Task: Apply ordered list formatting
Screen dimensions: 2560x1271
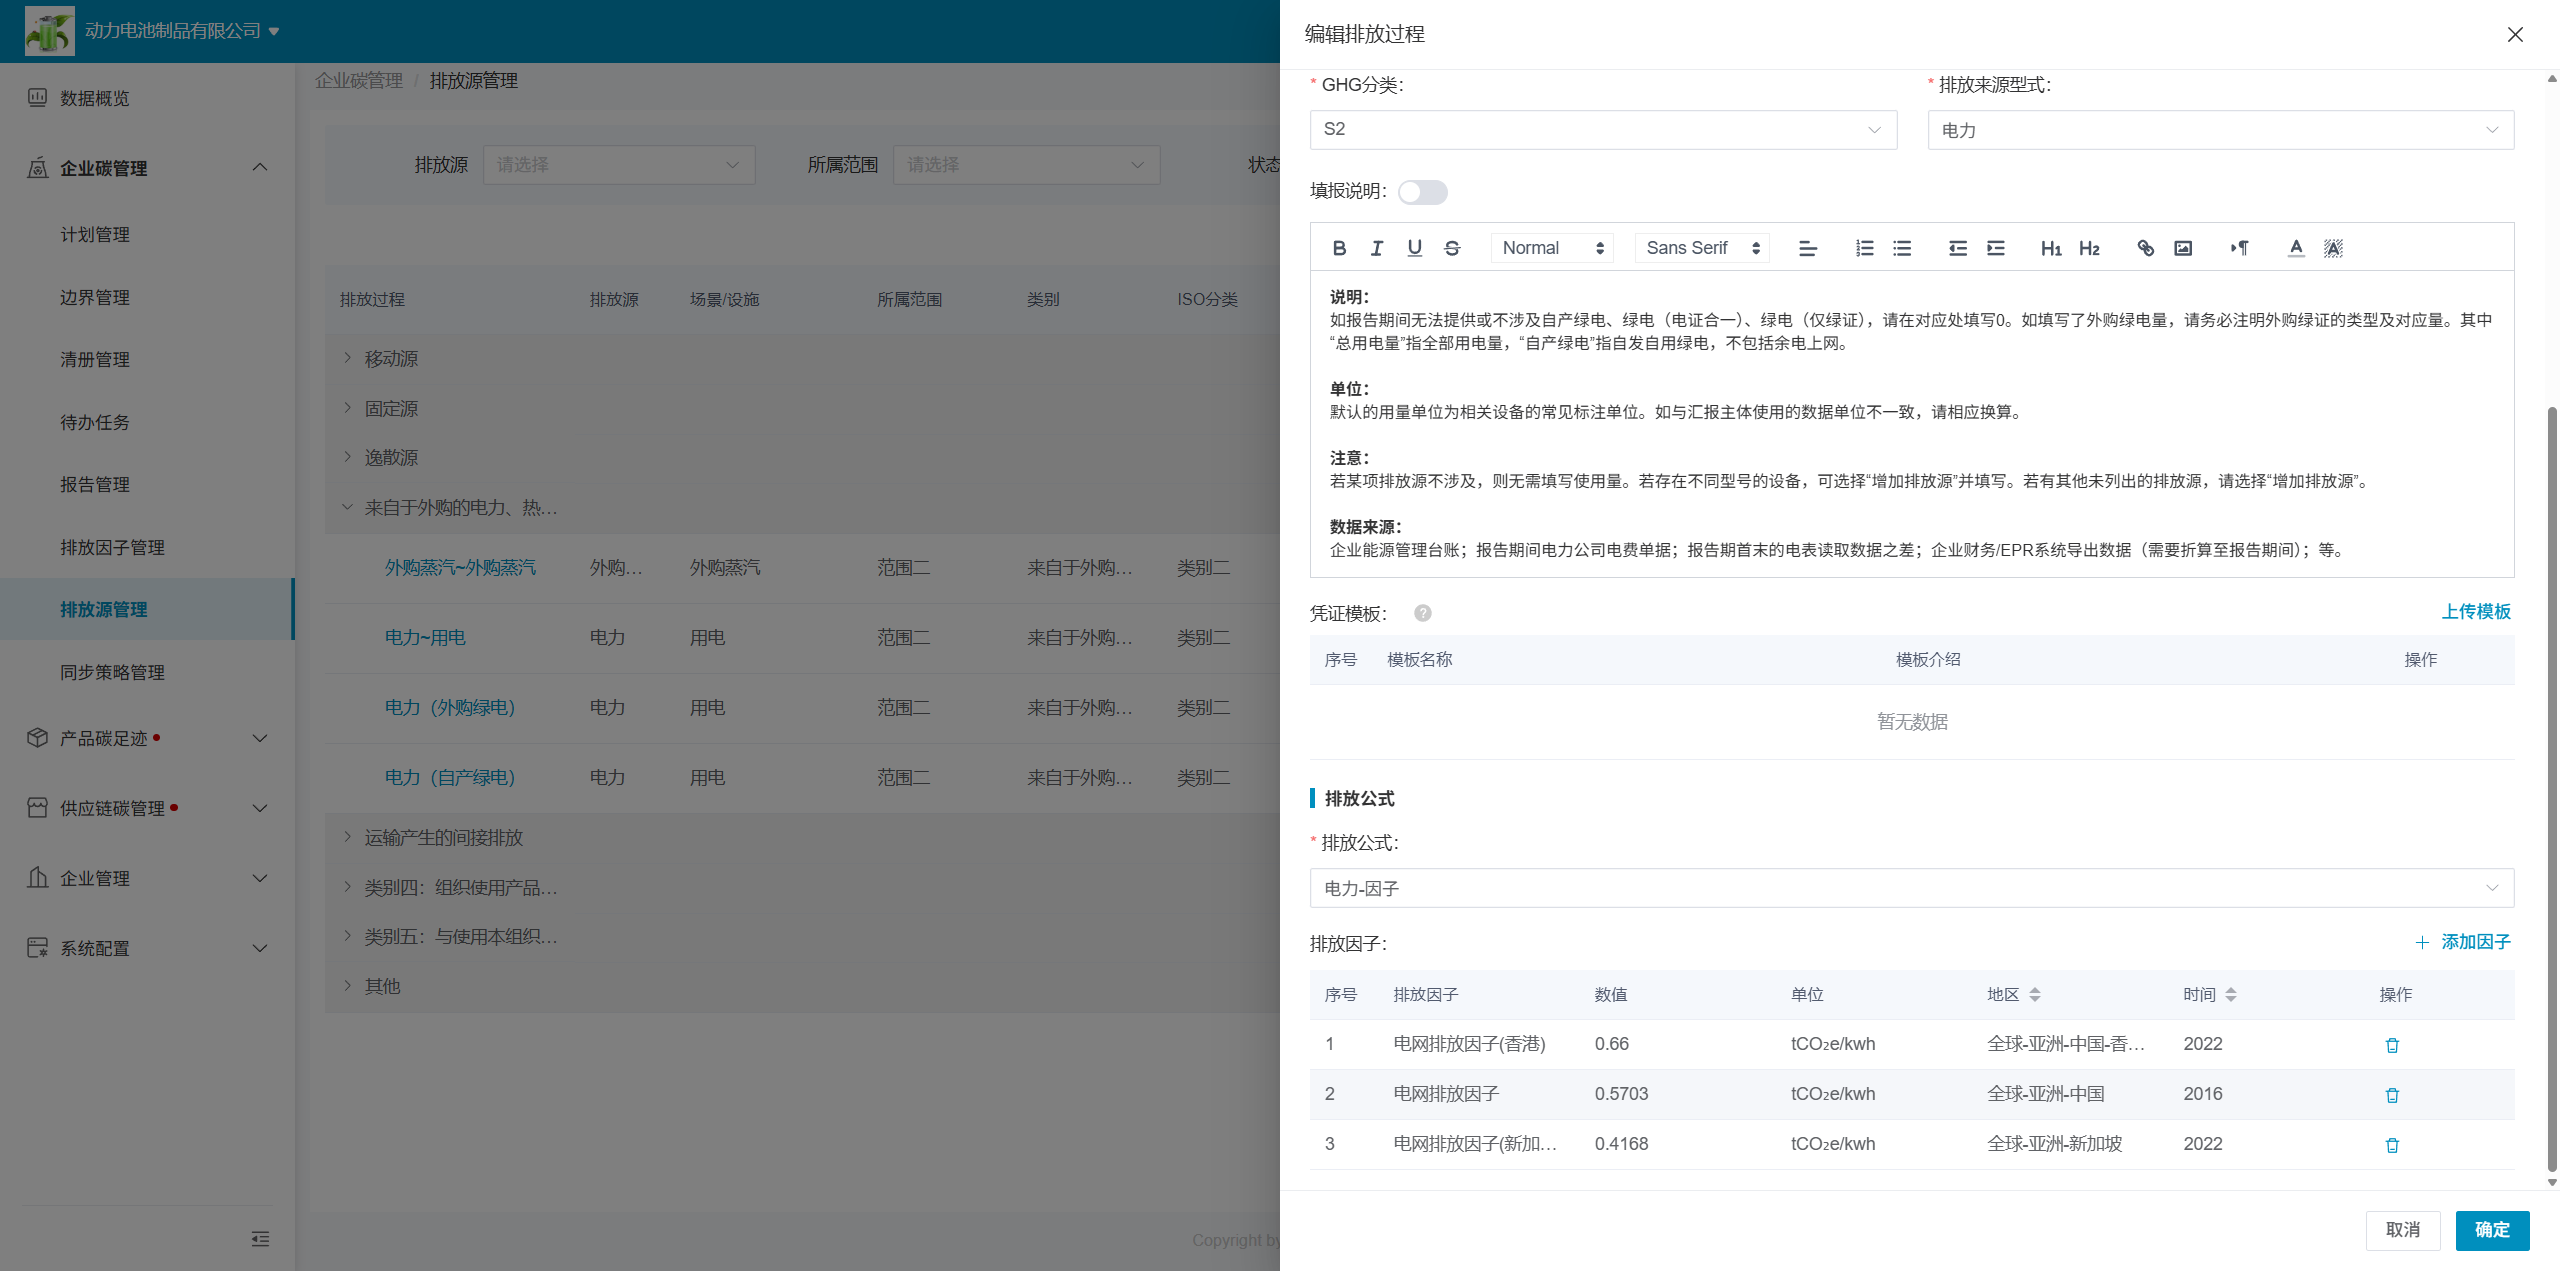Action: coord(1864,248)
